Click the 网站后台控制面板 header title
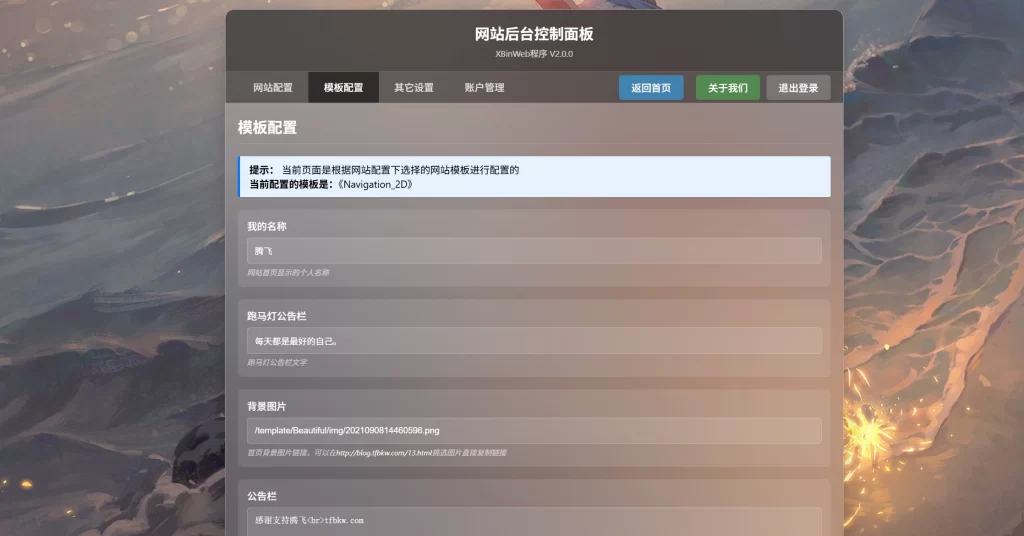The height and width of the screenshot is (536, 1024). pyautogui.click(x=534, y=34)
